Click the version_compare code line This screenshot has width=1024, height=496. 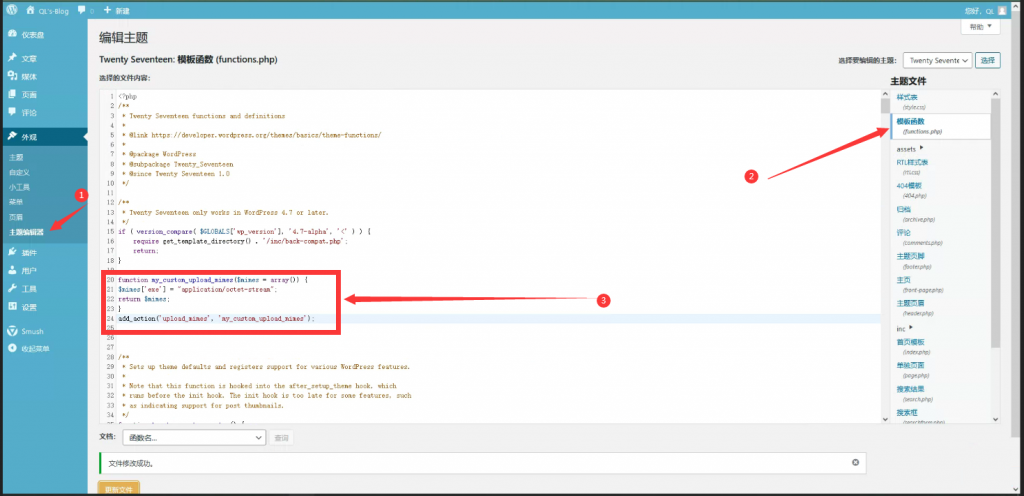coord(245,231)
